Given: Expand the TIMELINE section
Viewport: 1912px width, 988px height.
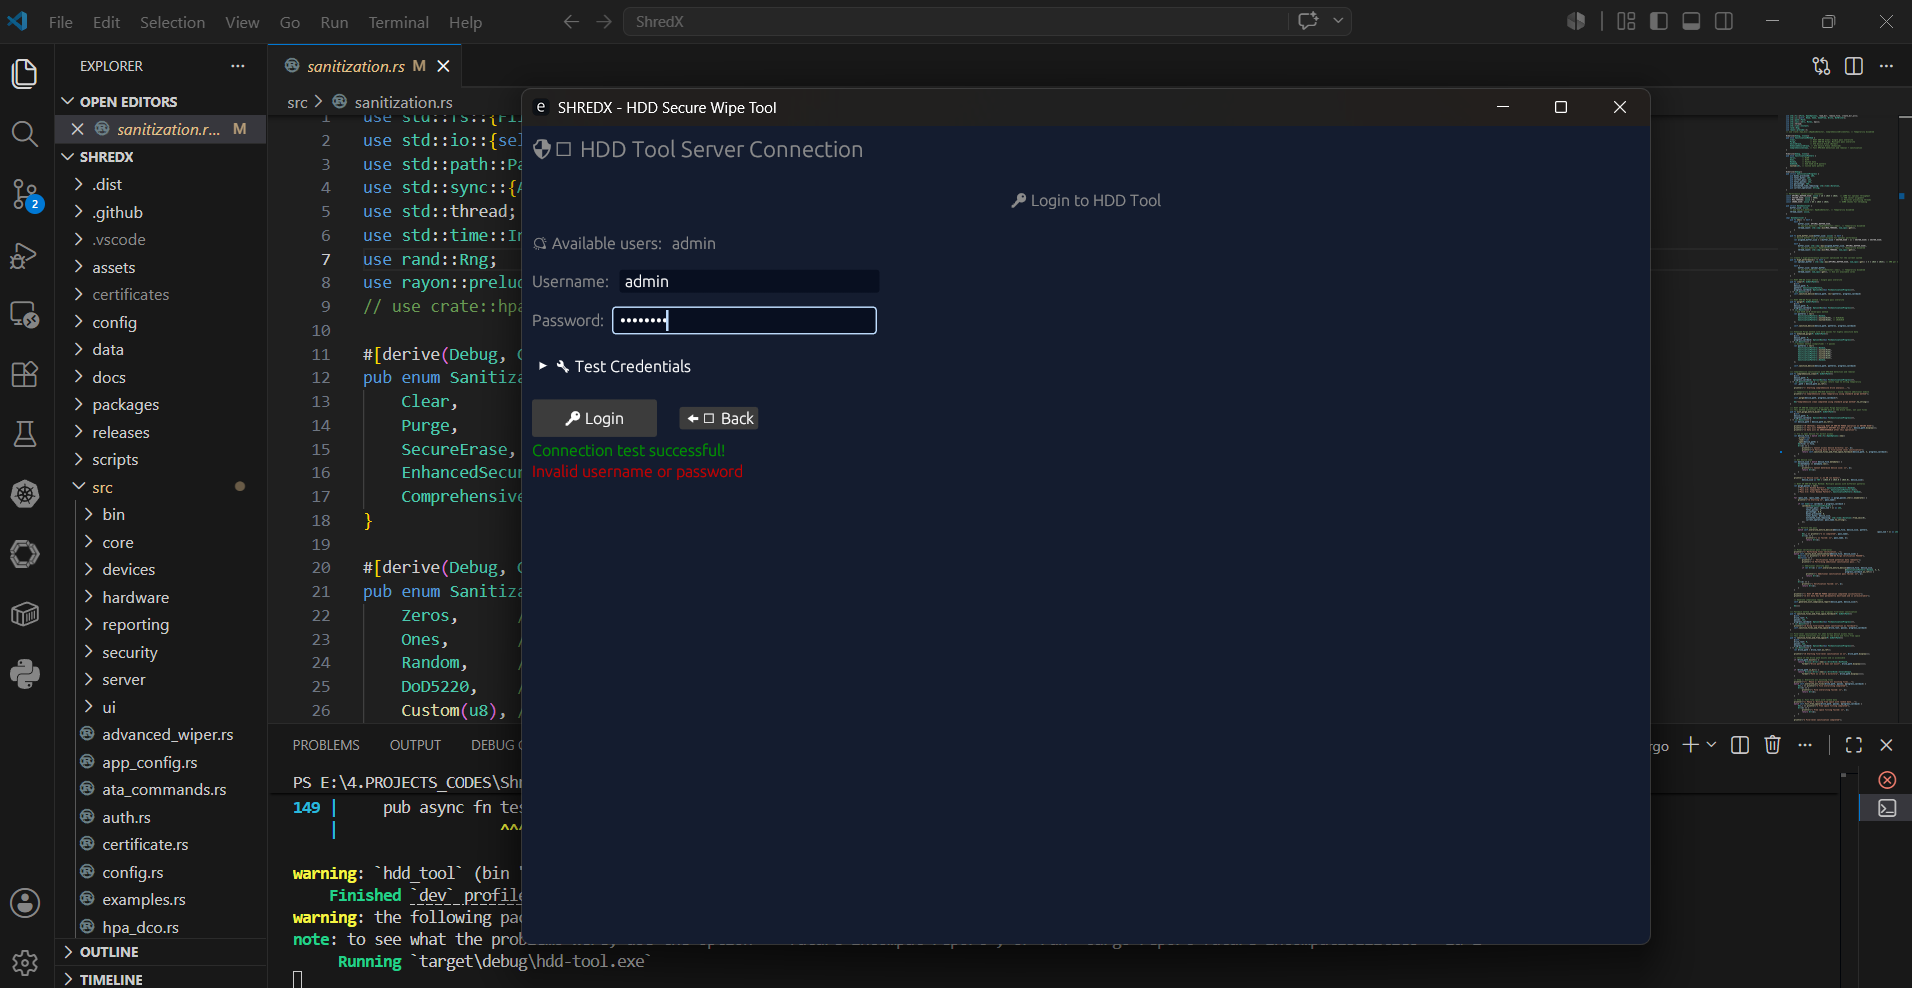Looking at the screenshot, I should [x=162, y=979].
